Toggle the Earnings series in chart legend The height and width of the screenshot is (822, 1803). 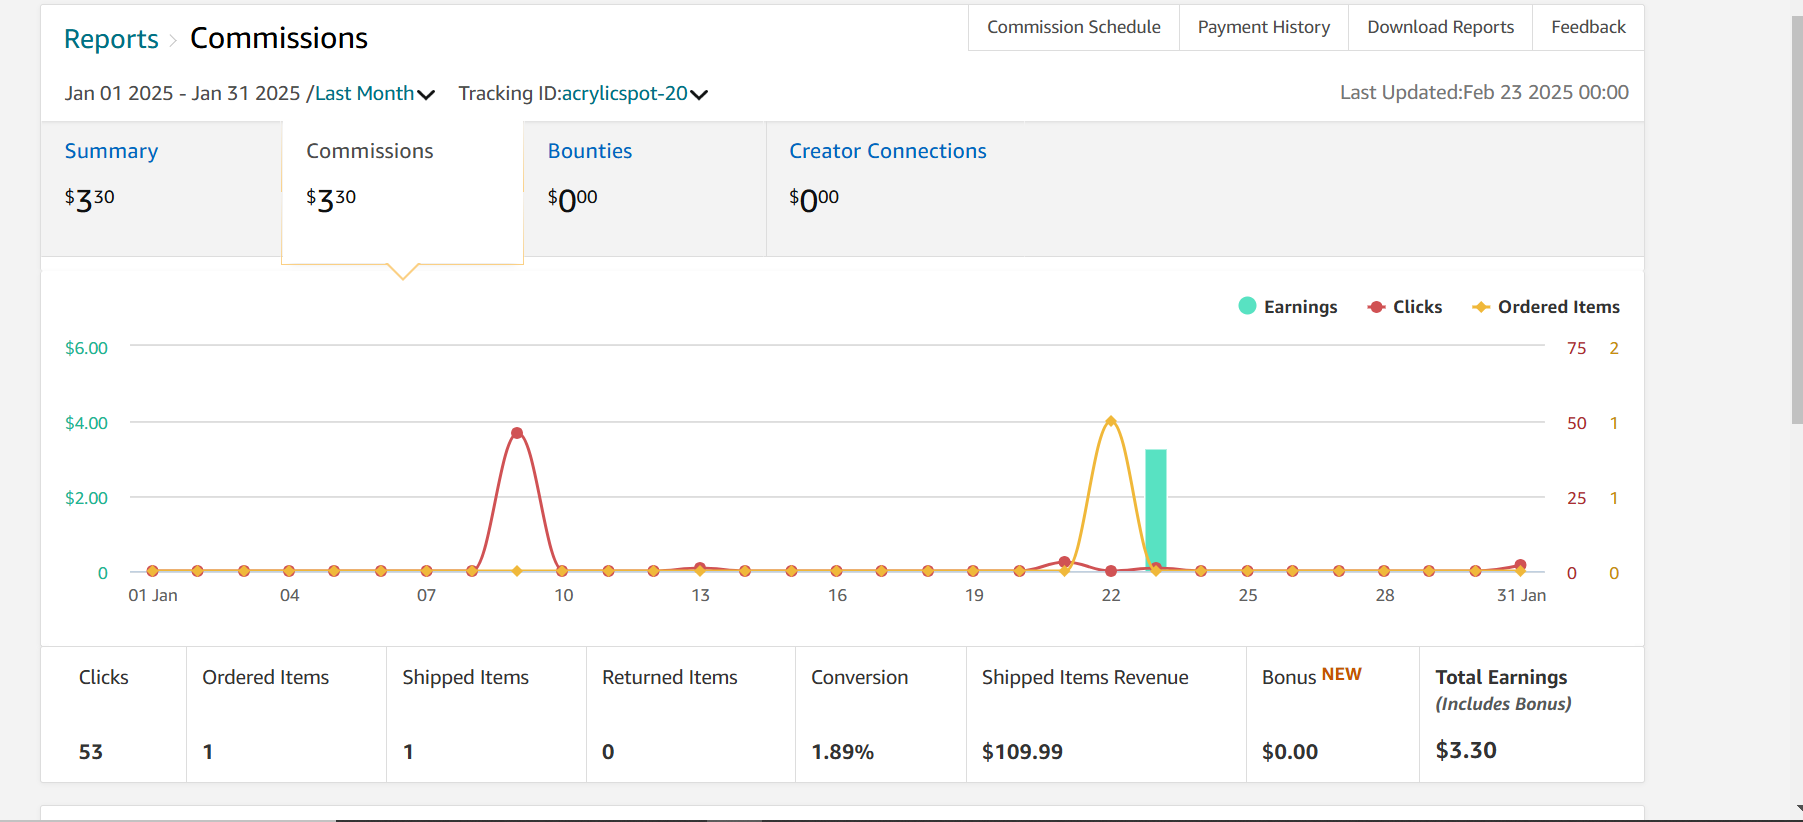[x=1288, y=307]
